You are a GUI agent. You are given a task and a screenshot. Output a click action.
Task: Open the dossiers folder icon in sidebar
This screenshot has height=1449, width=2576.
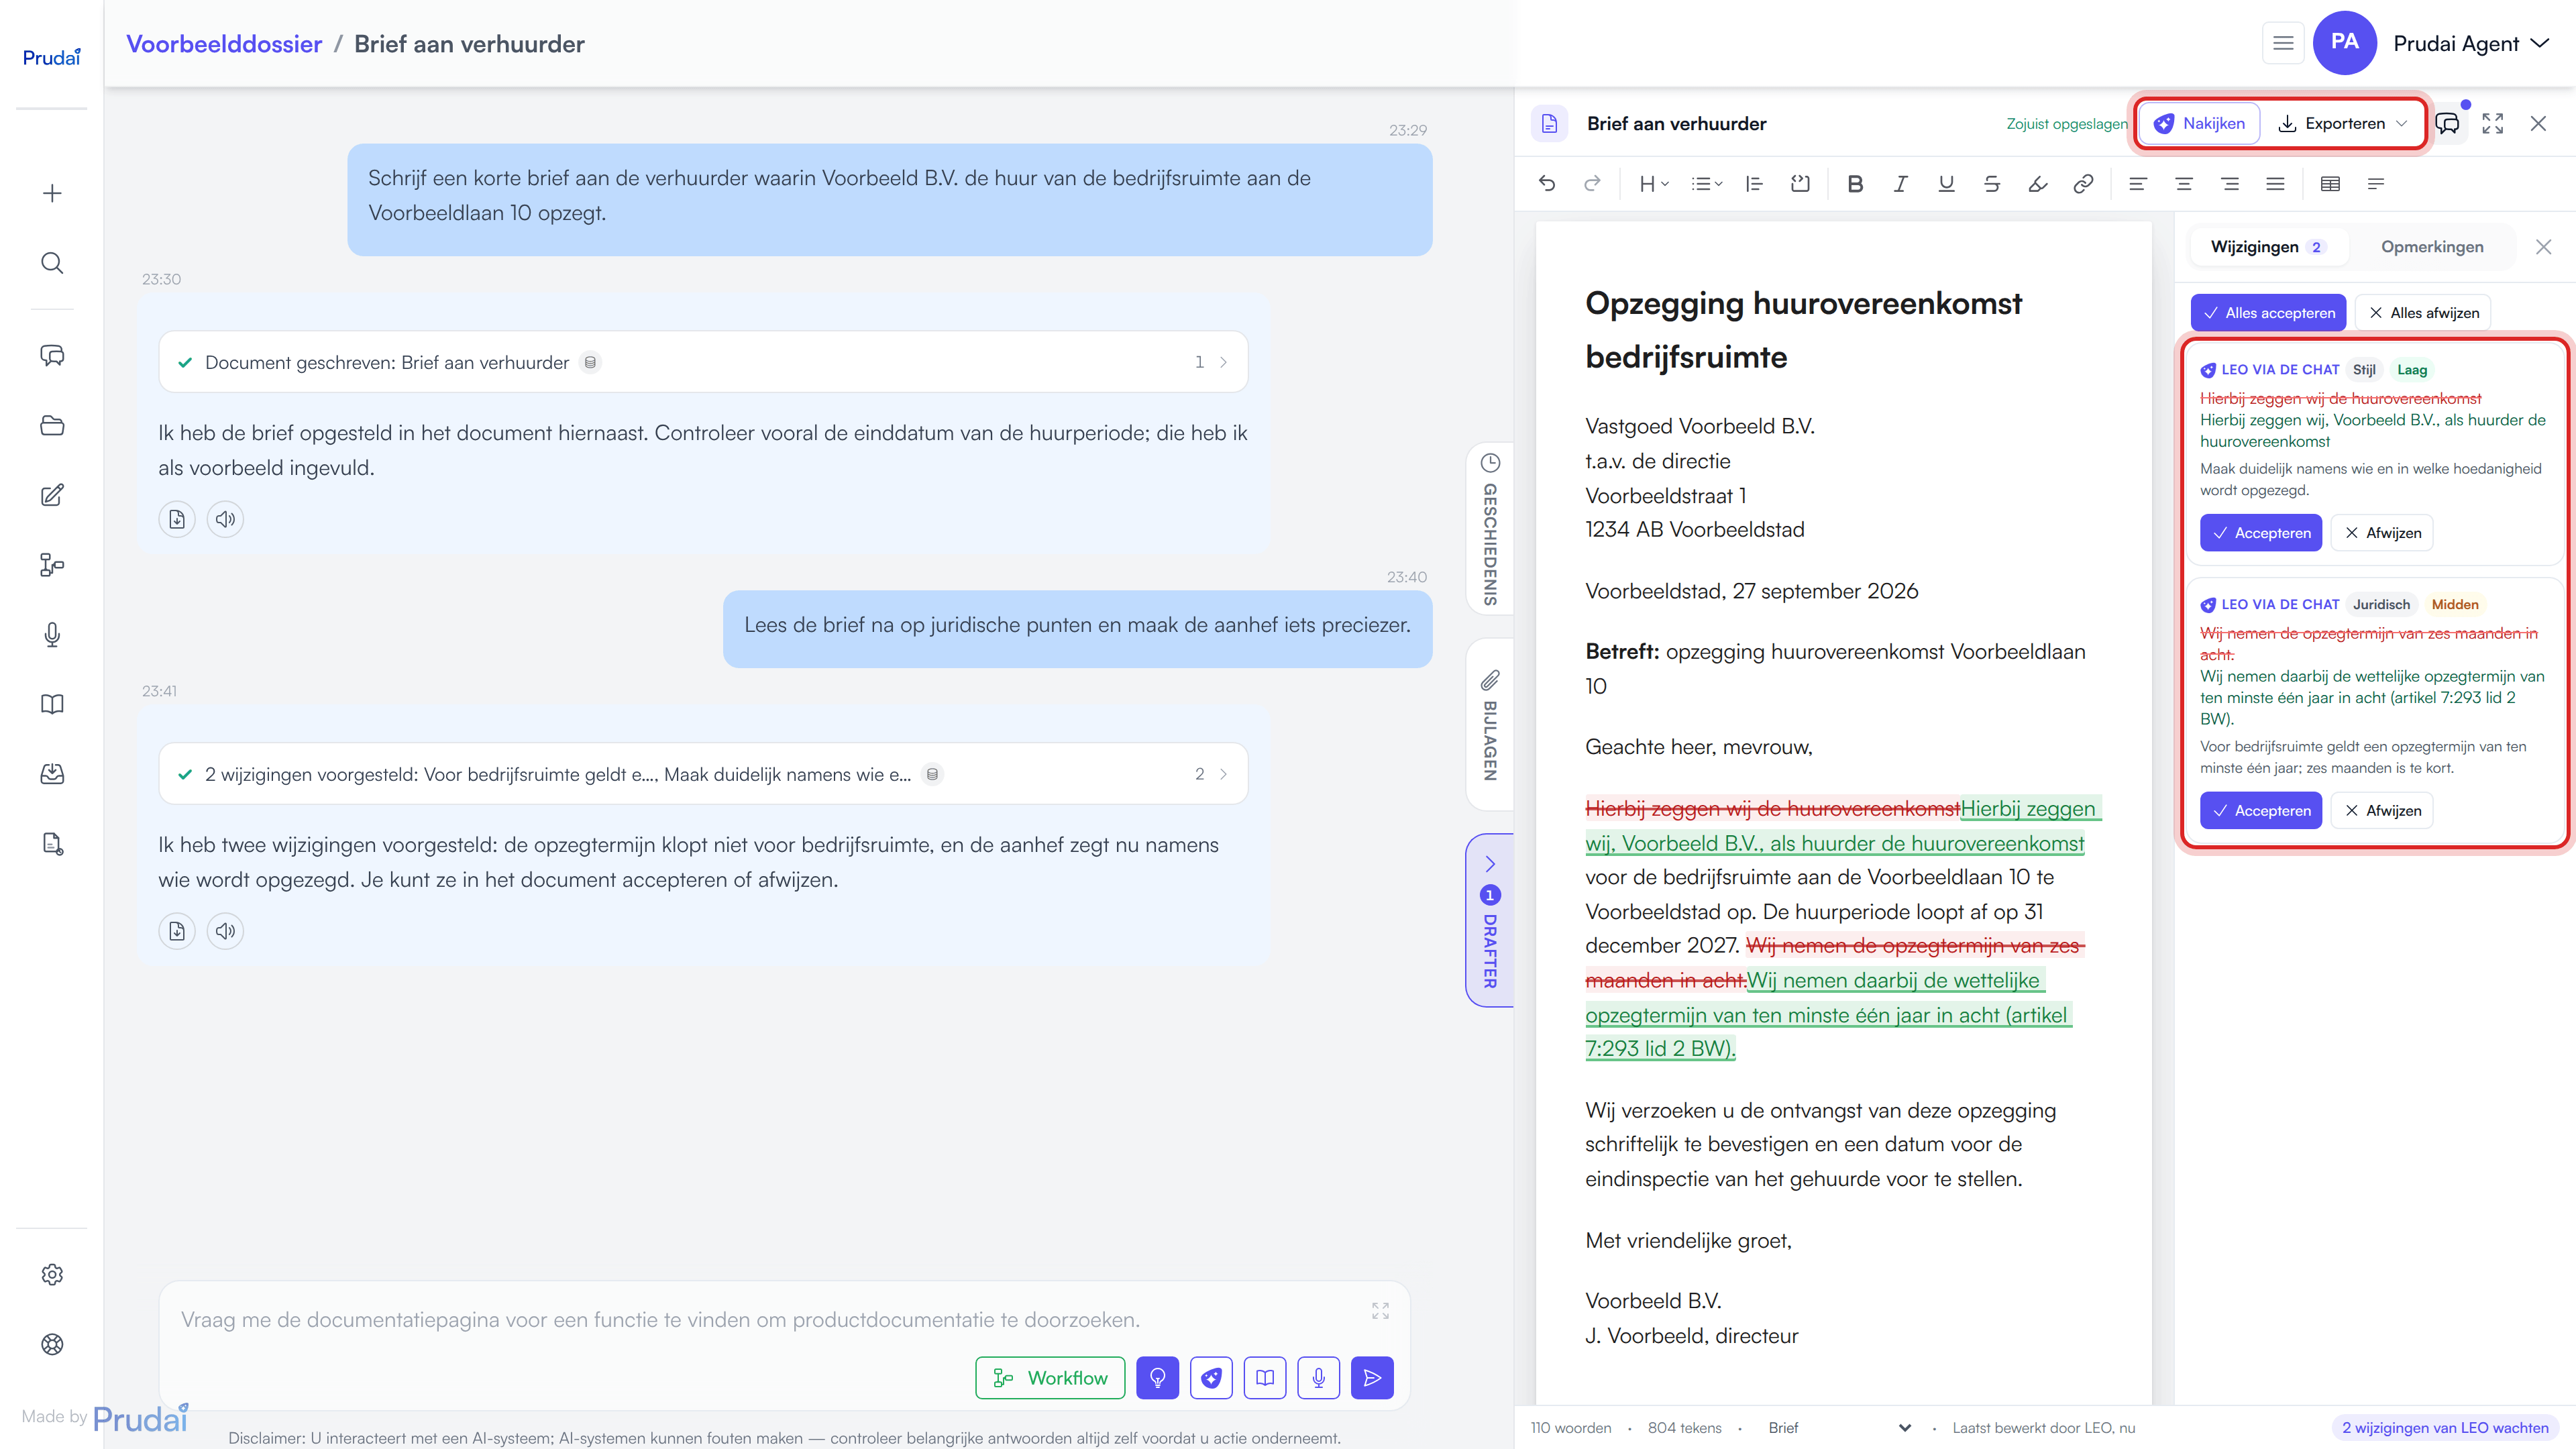coord(52,426)
